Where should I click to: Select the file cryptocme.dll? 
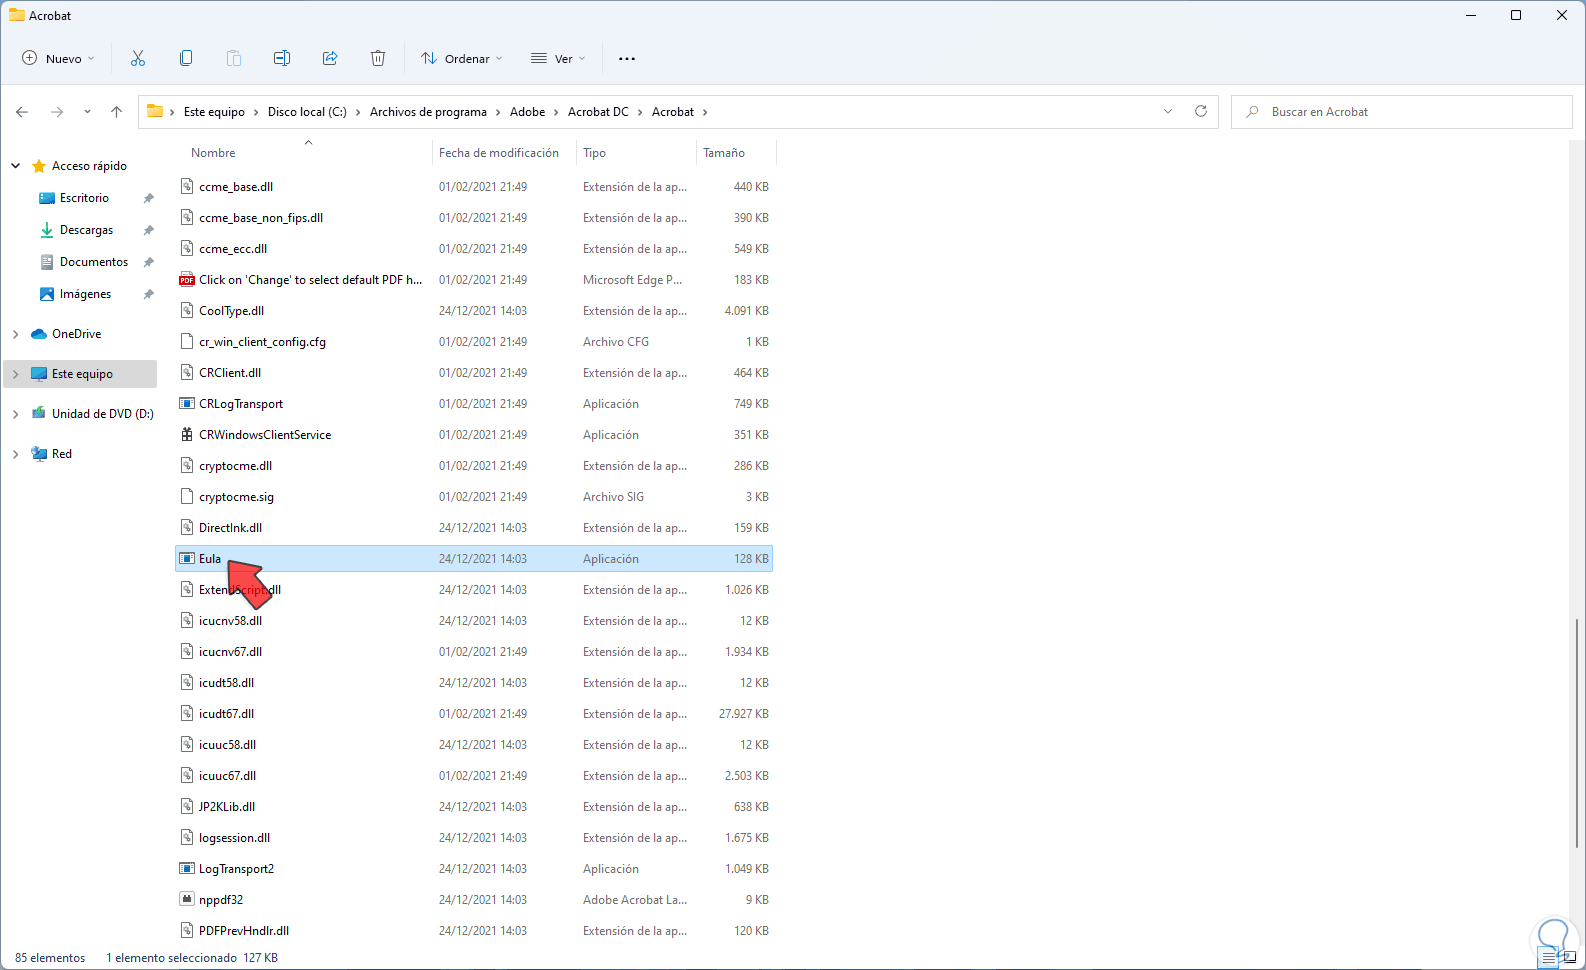coord(474,466)
